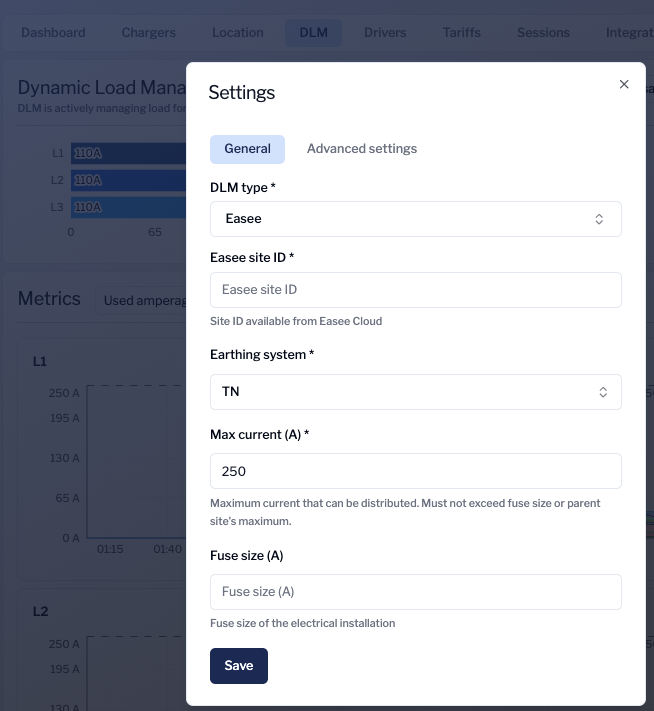Viewport: 654px width, 711px height.
Task: Switch to the General tab
Action: pyautogui.click(x=247, y=149)
